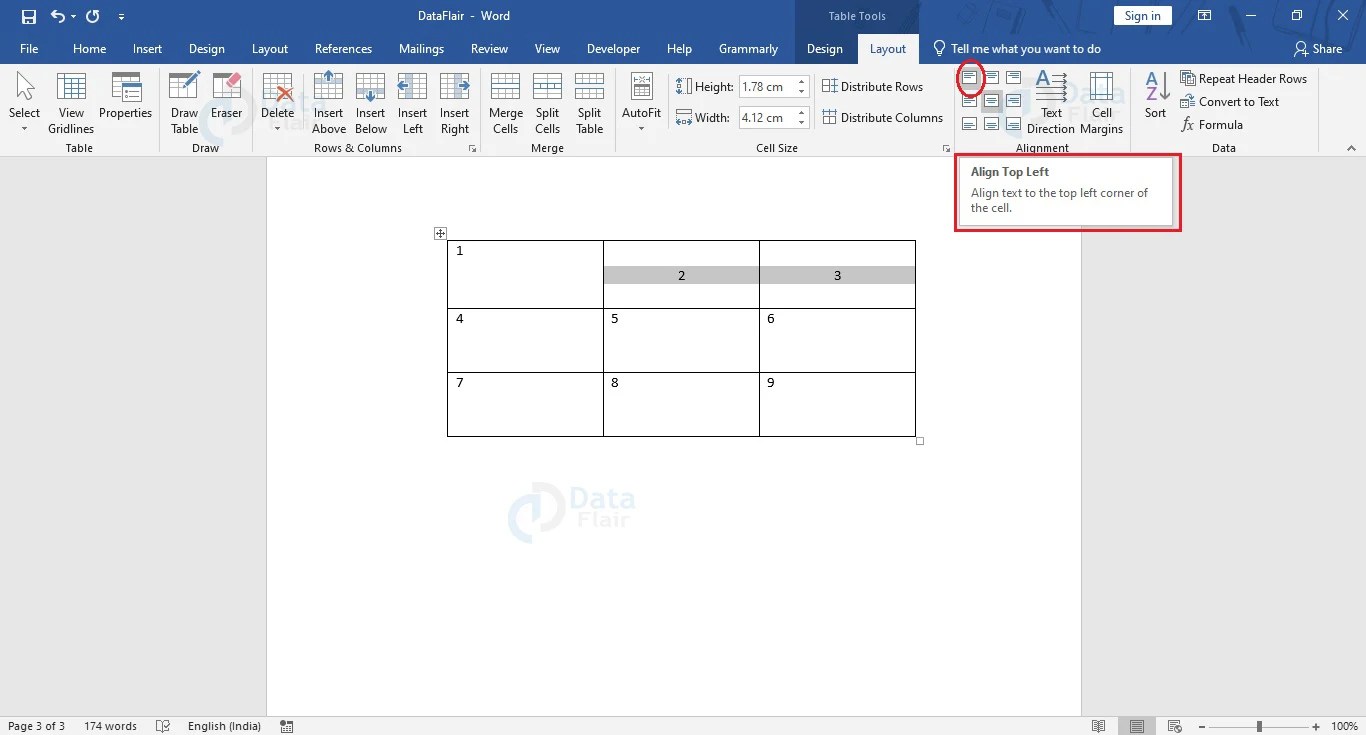Click the Text Direction icon
Image resolution: width=1366 pixels, height=735 pixels.
(x=1051, y=100)
